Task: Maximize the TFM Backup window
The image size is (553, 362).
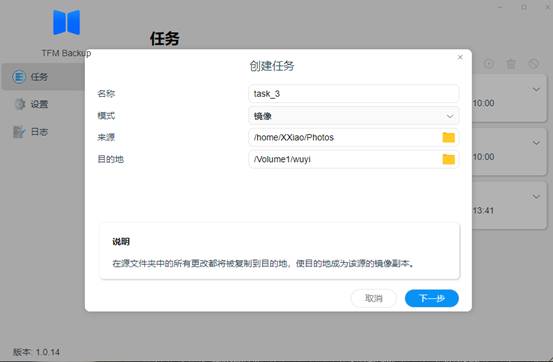Action: point(524,7)
